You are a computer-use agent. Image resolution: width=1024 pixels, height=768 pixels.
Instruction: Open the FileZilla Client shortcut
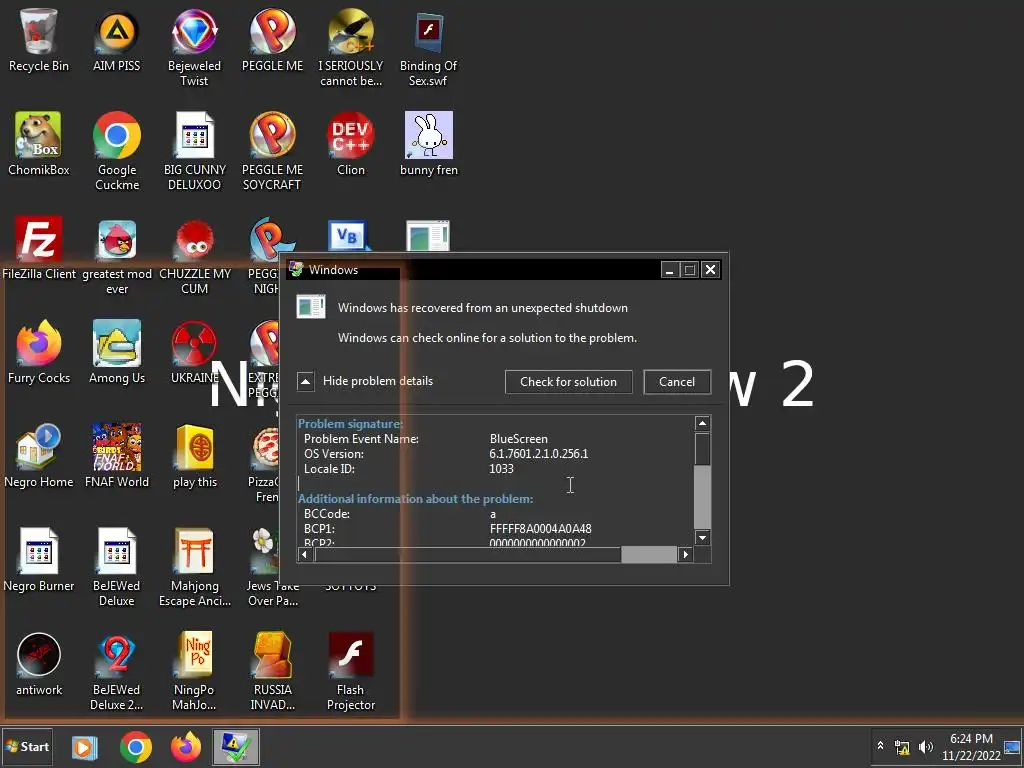click(x=39, y=248)
